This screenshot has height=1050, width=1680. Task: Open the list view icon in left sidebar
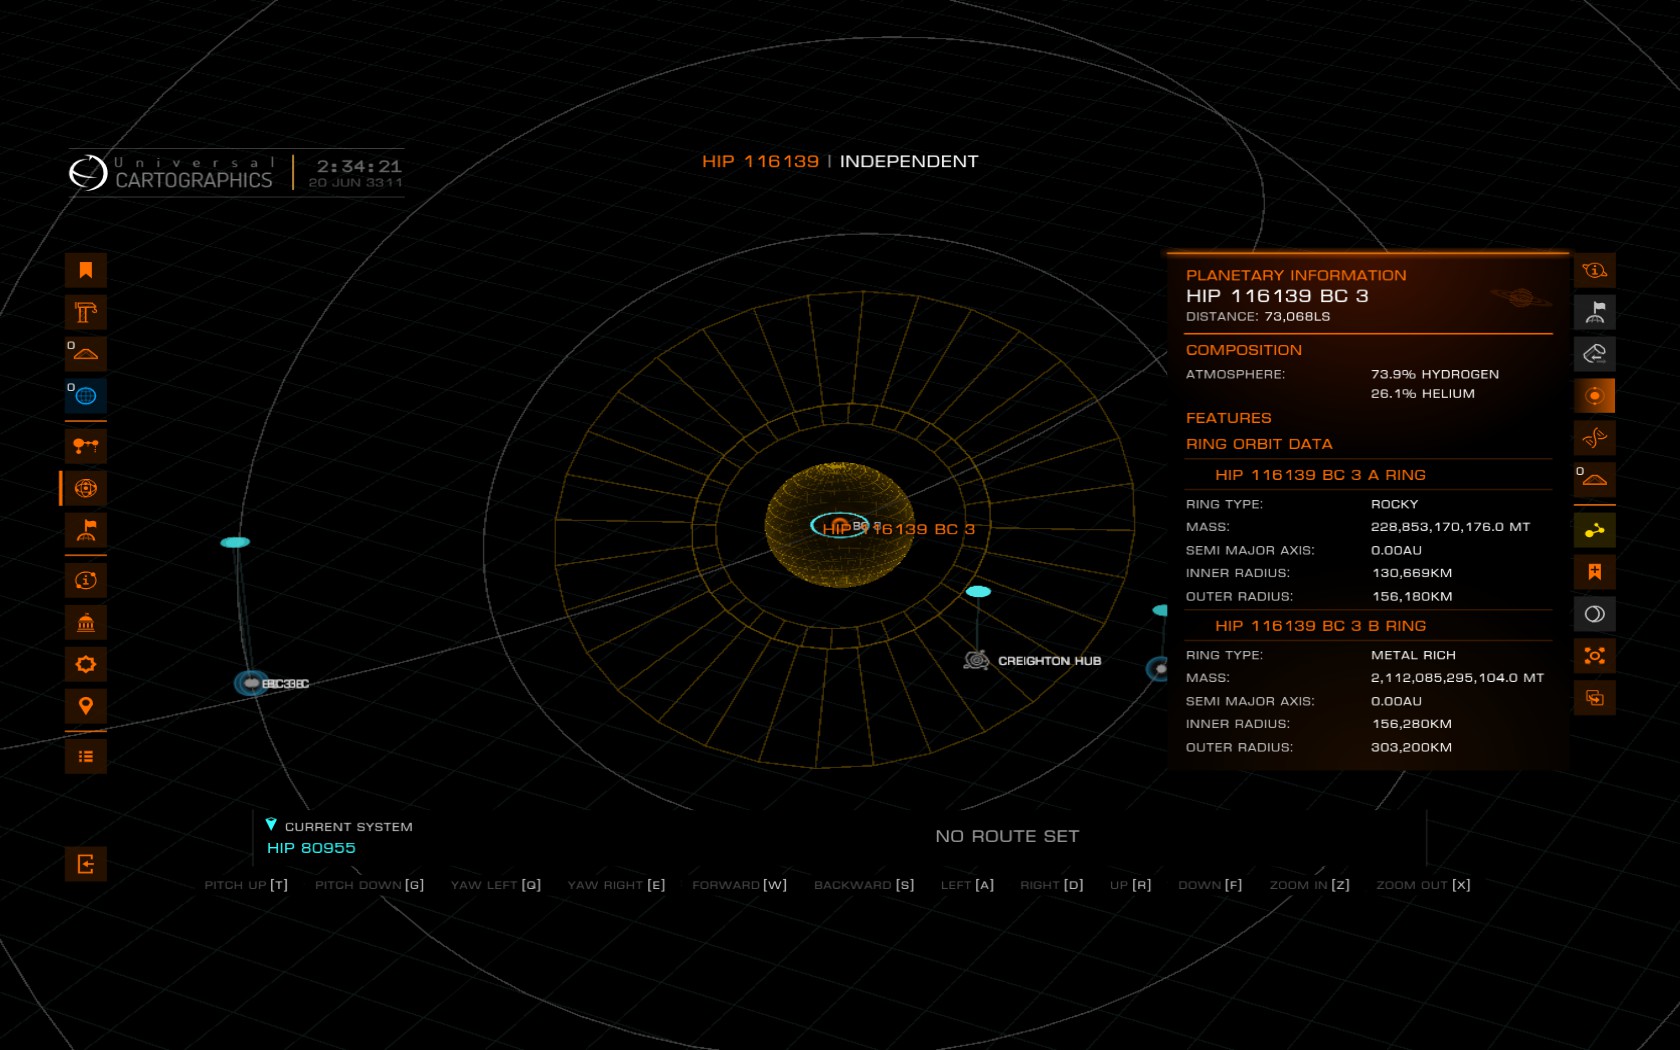coord(86,756)
